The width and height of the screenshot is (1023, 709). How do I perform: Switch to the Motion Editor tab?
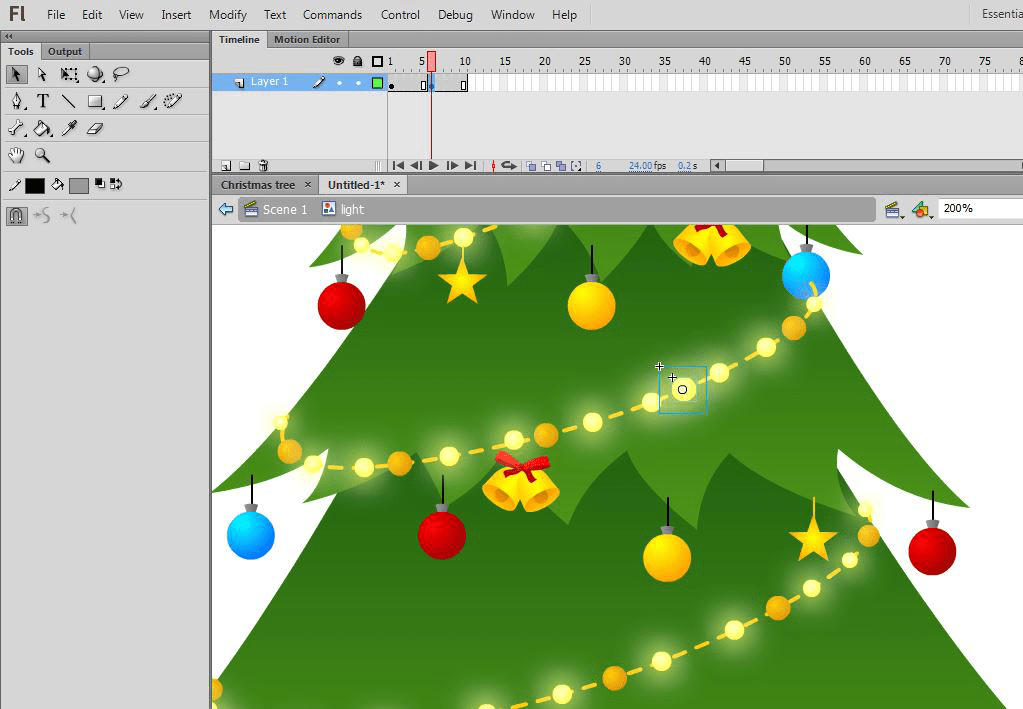click(307, 39)
